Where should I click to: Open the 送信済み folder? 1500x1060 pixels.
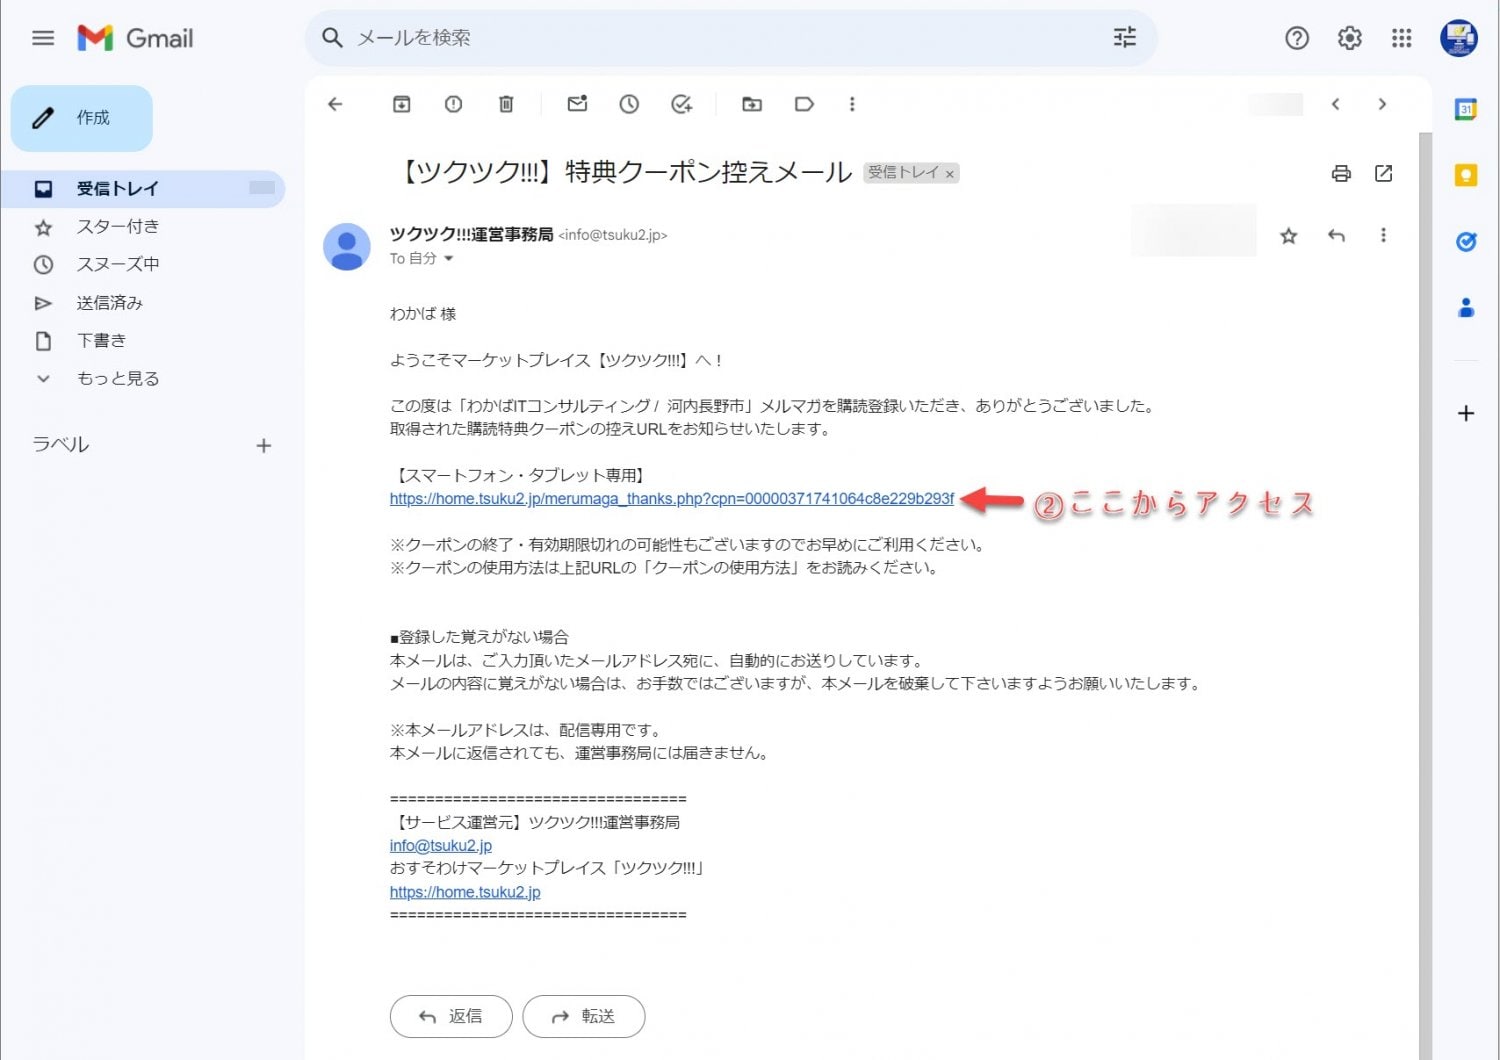[x=109, y=303]
